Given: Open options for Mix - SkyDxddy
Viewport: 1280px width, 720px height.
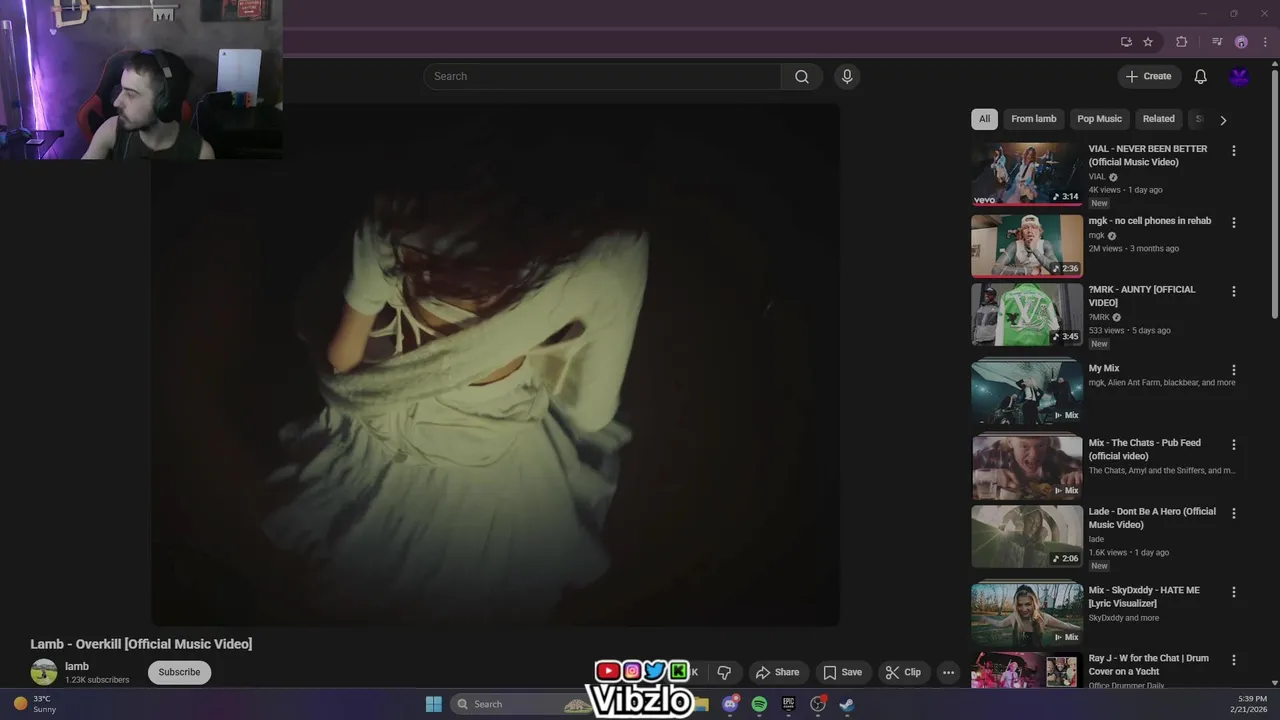Looking at the screenshot, I should pyautogui.click(x=1233, y=592).
